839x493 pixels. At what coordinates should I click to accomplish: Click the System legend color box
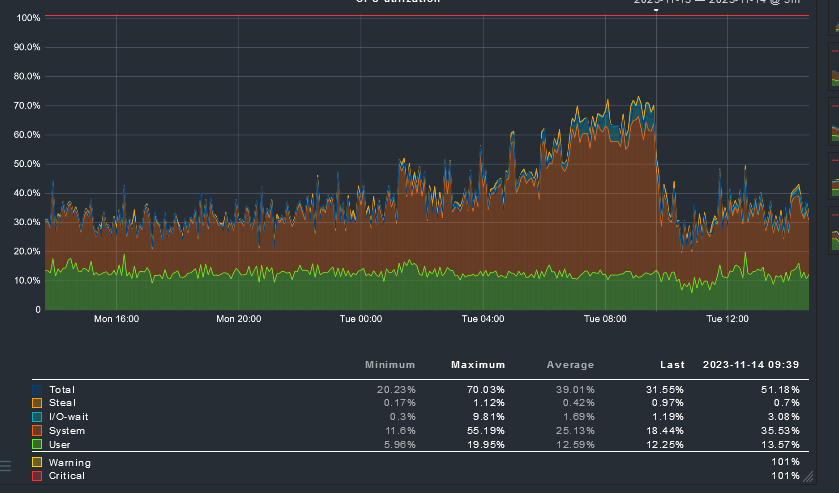[x=38, y=430]
